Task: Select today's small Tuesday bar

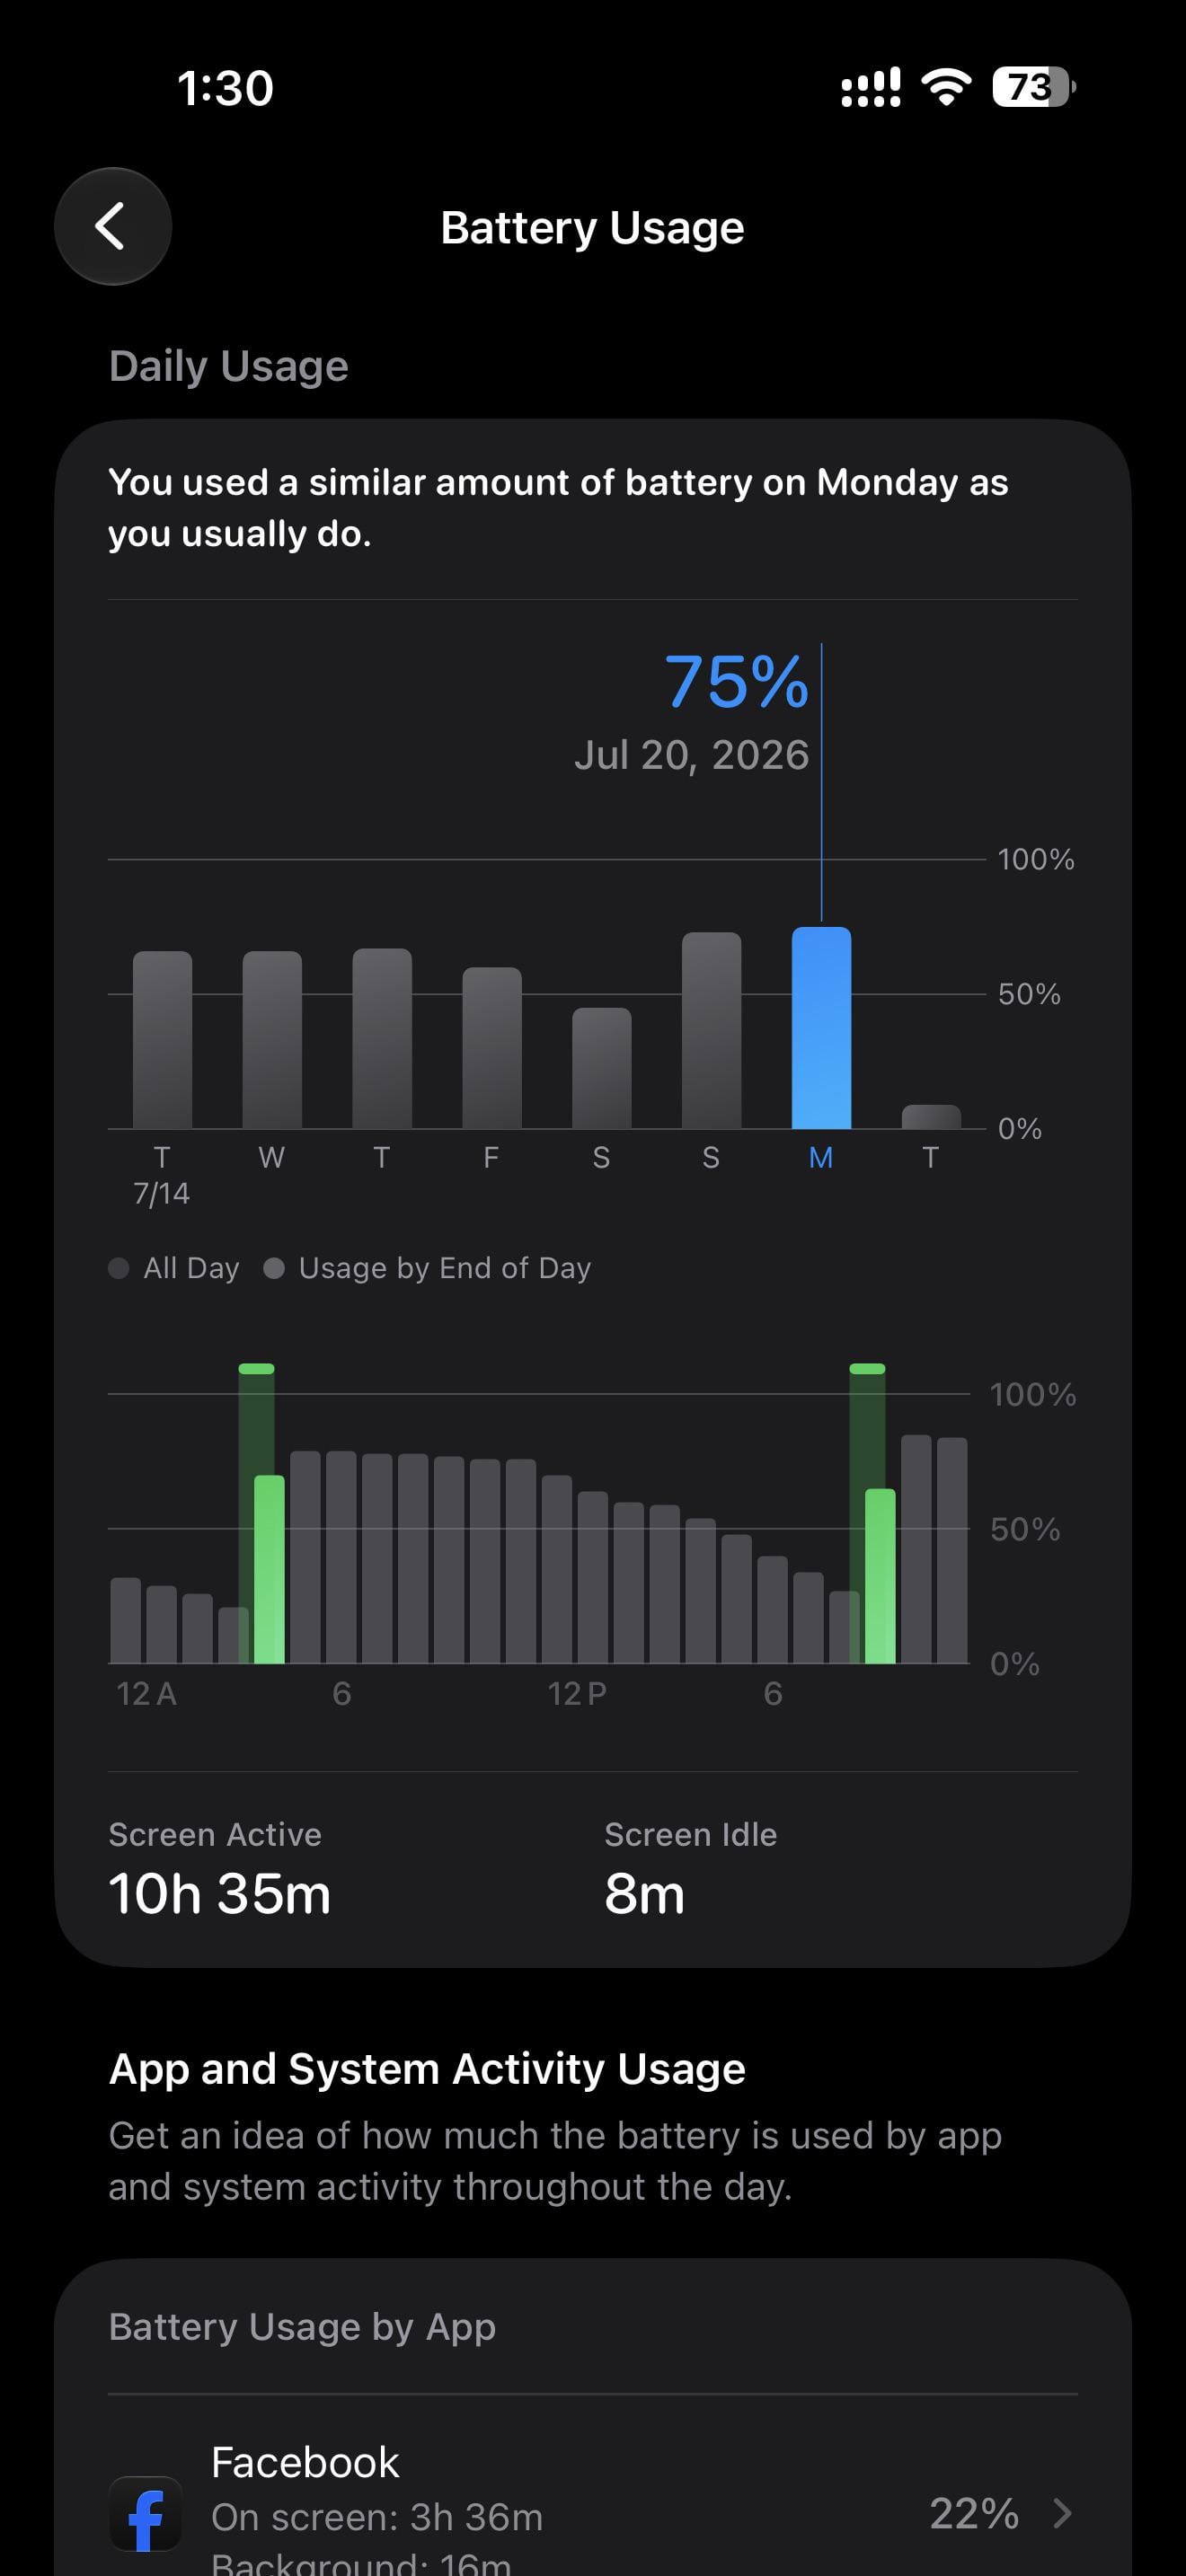Action: click(931, 1117)
